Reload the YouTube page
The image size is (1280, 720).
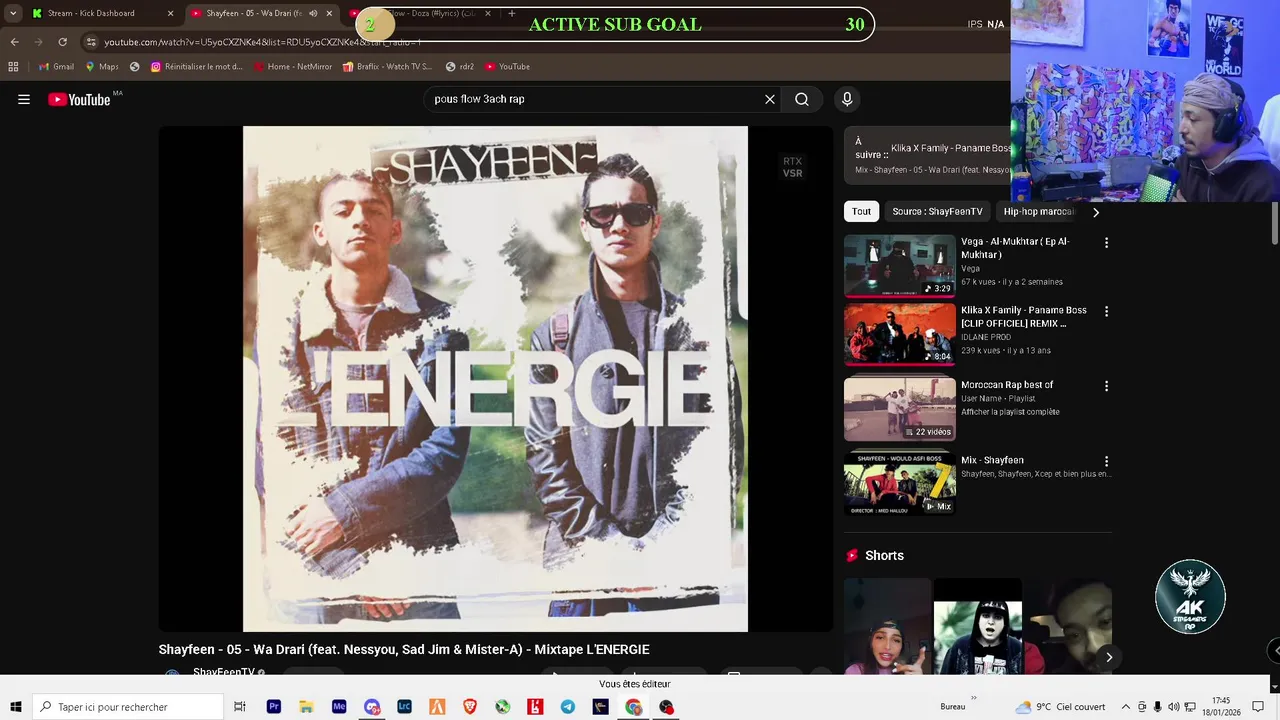62,42
